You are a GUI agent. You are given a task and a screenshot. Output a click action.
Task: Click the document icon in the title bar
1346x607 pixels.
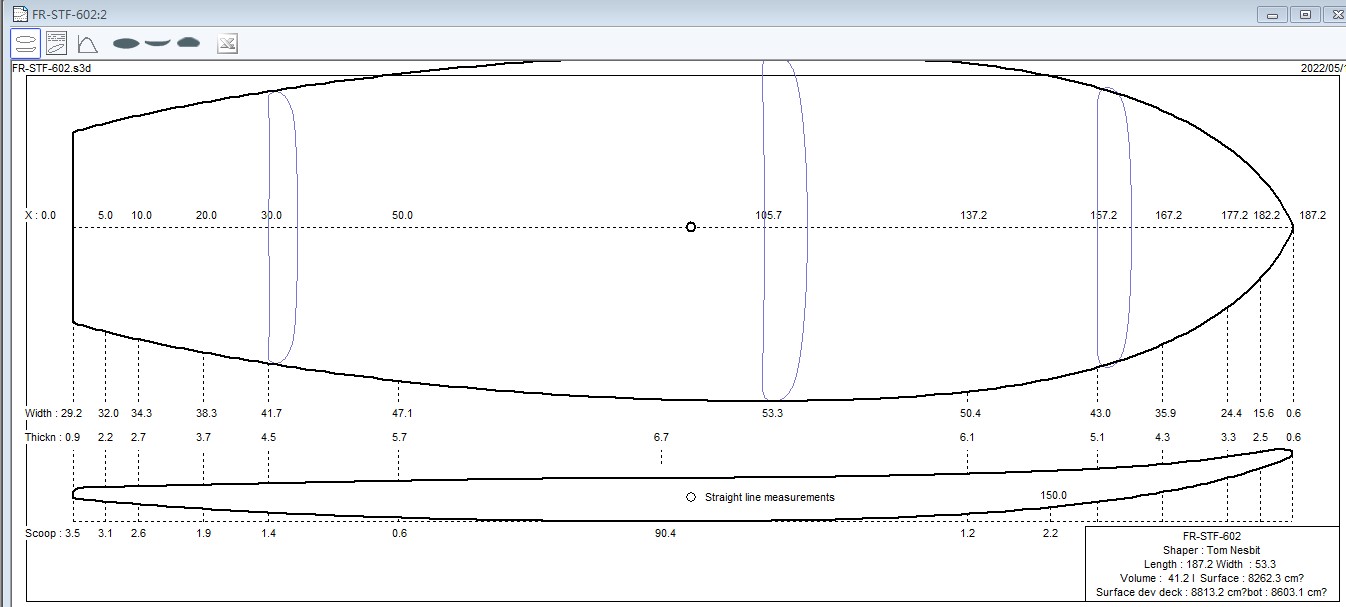pos(19,13)
